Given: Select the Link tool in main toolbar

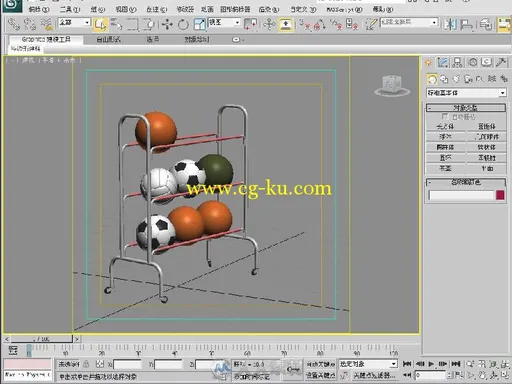Looking at the screenshot, I should (14, 24).
